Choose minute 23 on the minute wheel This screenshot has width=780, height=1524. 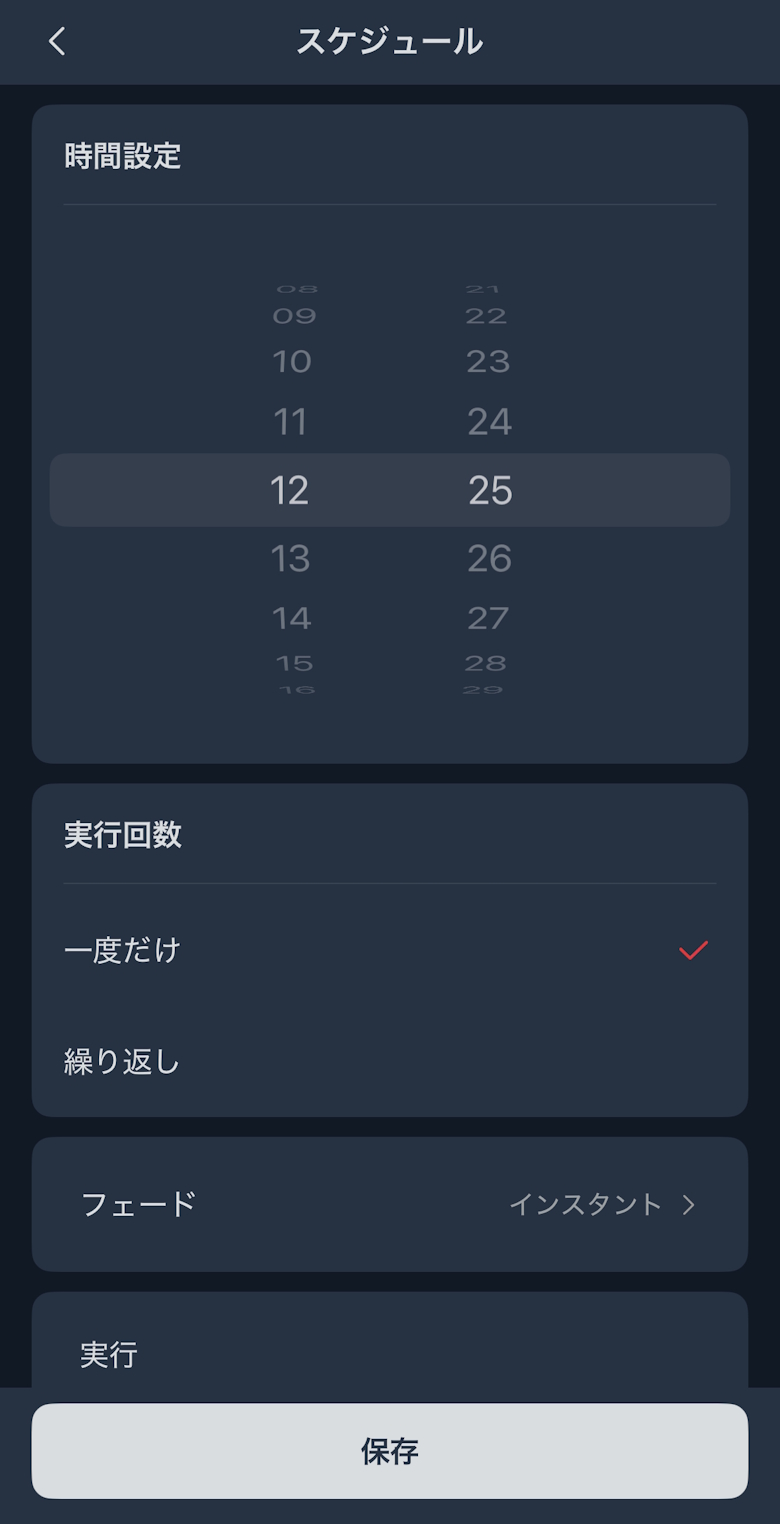pos(488,361)
